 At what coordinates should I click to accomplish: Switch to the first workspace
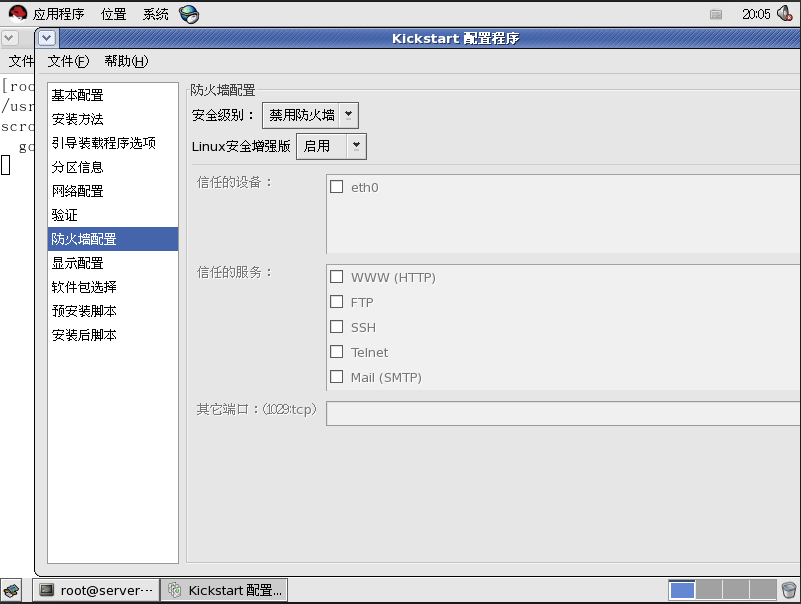[x=682, y=590]
